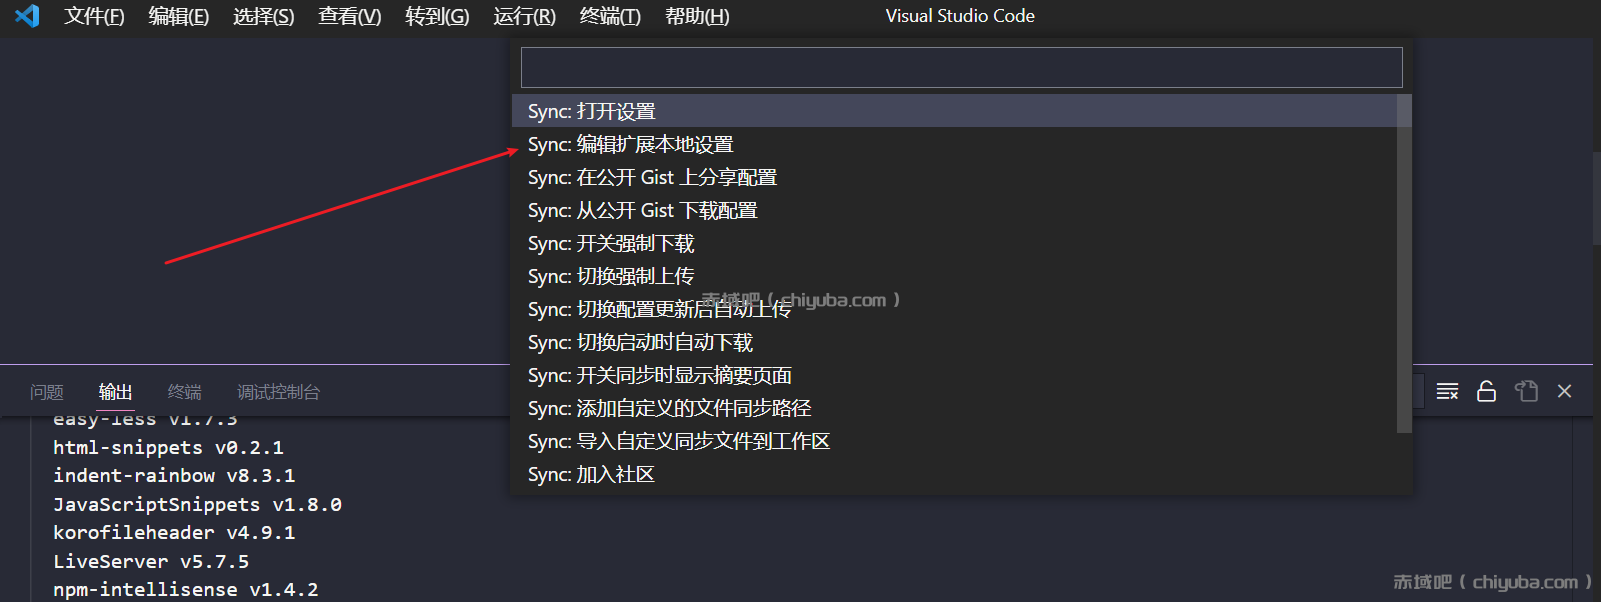Open the 查看(V) menu
This screenshot has width=1601, height=602.
(x=349, y=16)
